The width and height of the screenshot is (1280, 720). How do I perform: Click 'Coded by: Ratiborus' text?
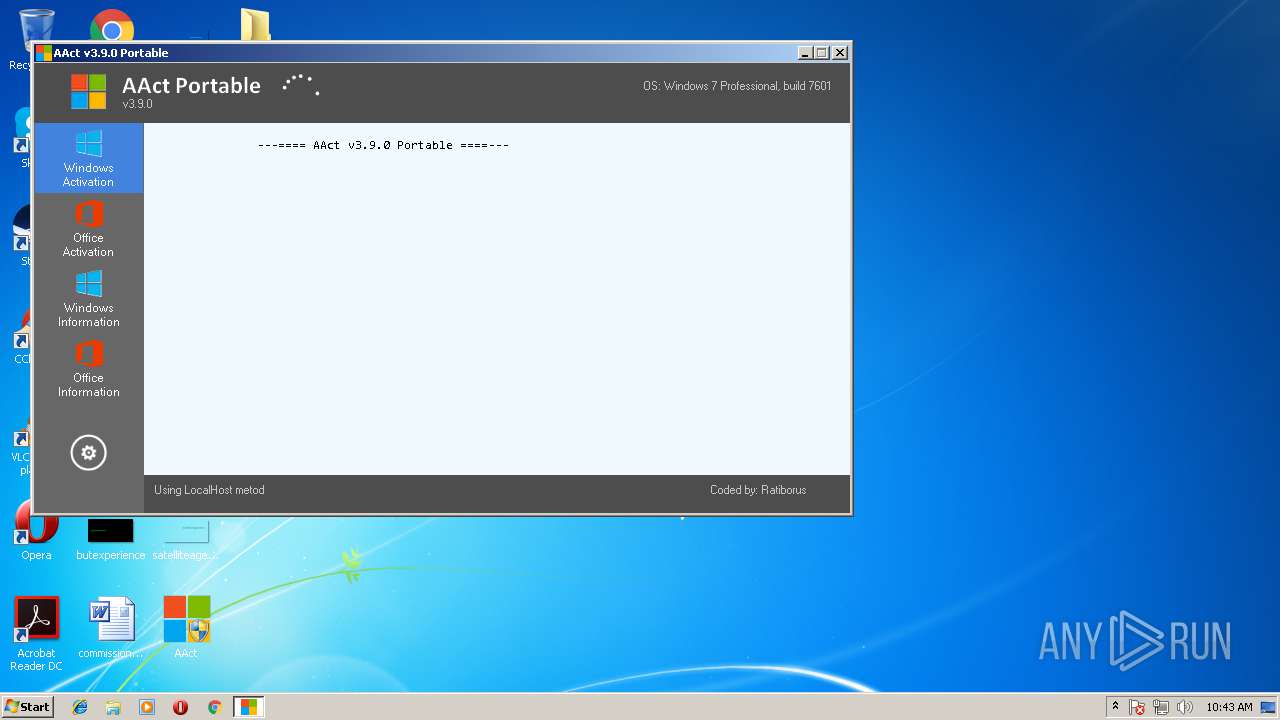pyautogui.click(x=758, y=490)
